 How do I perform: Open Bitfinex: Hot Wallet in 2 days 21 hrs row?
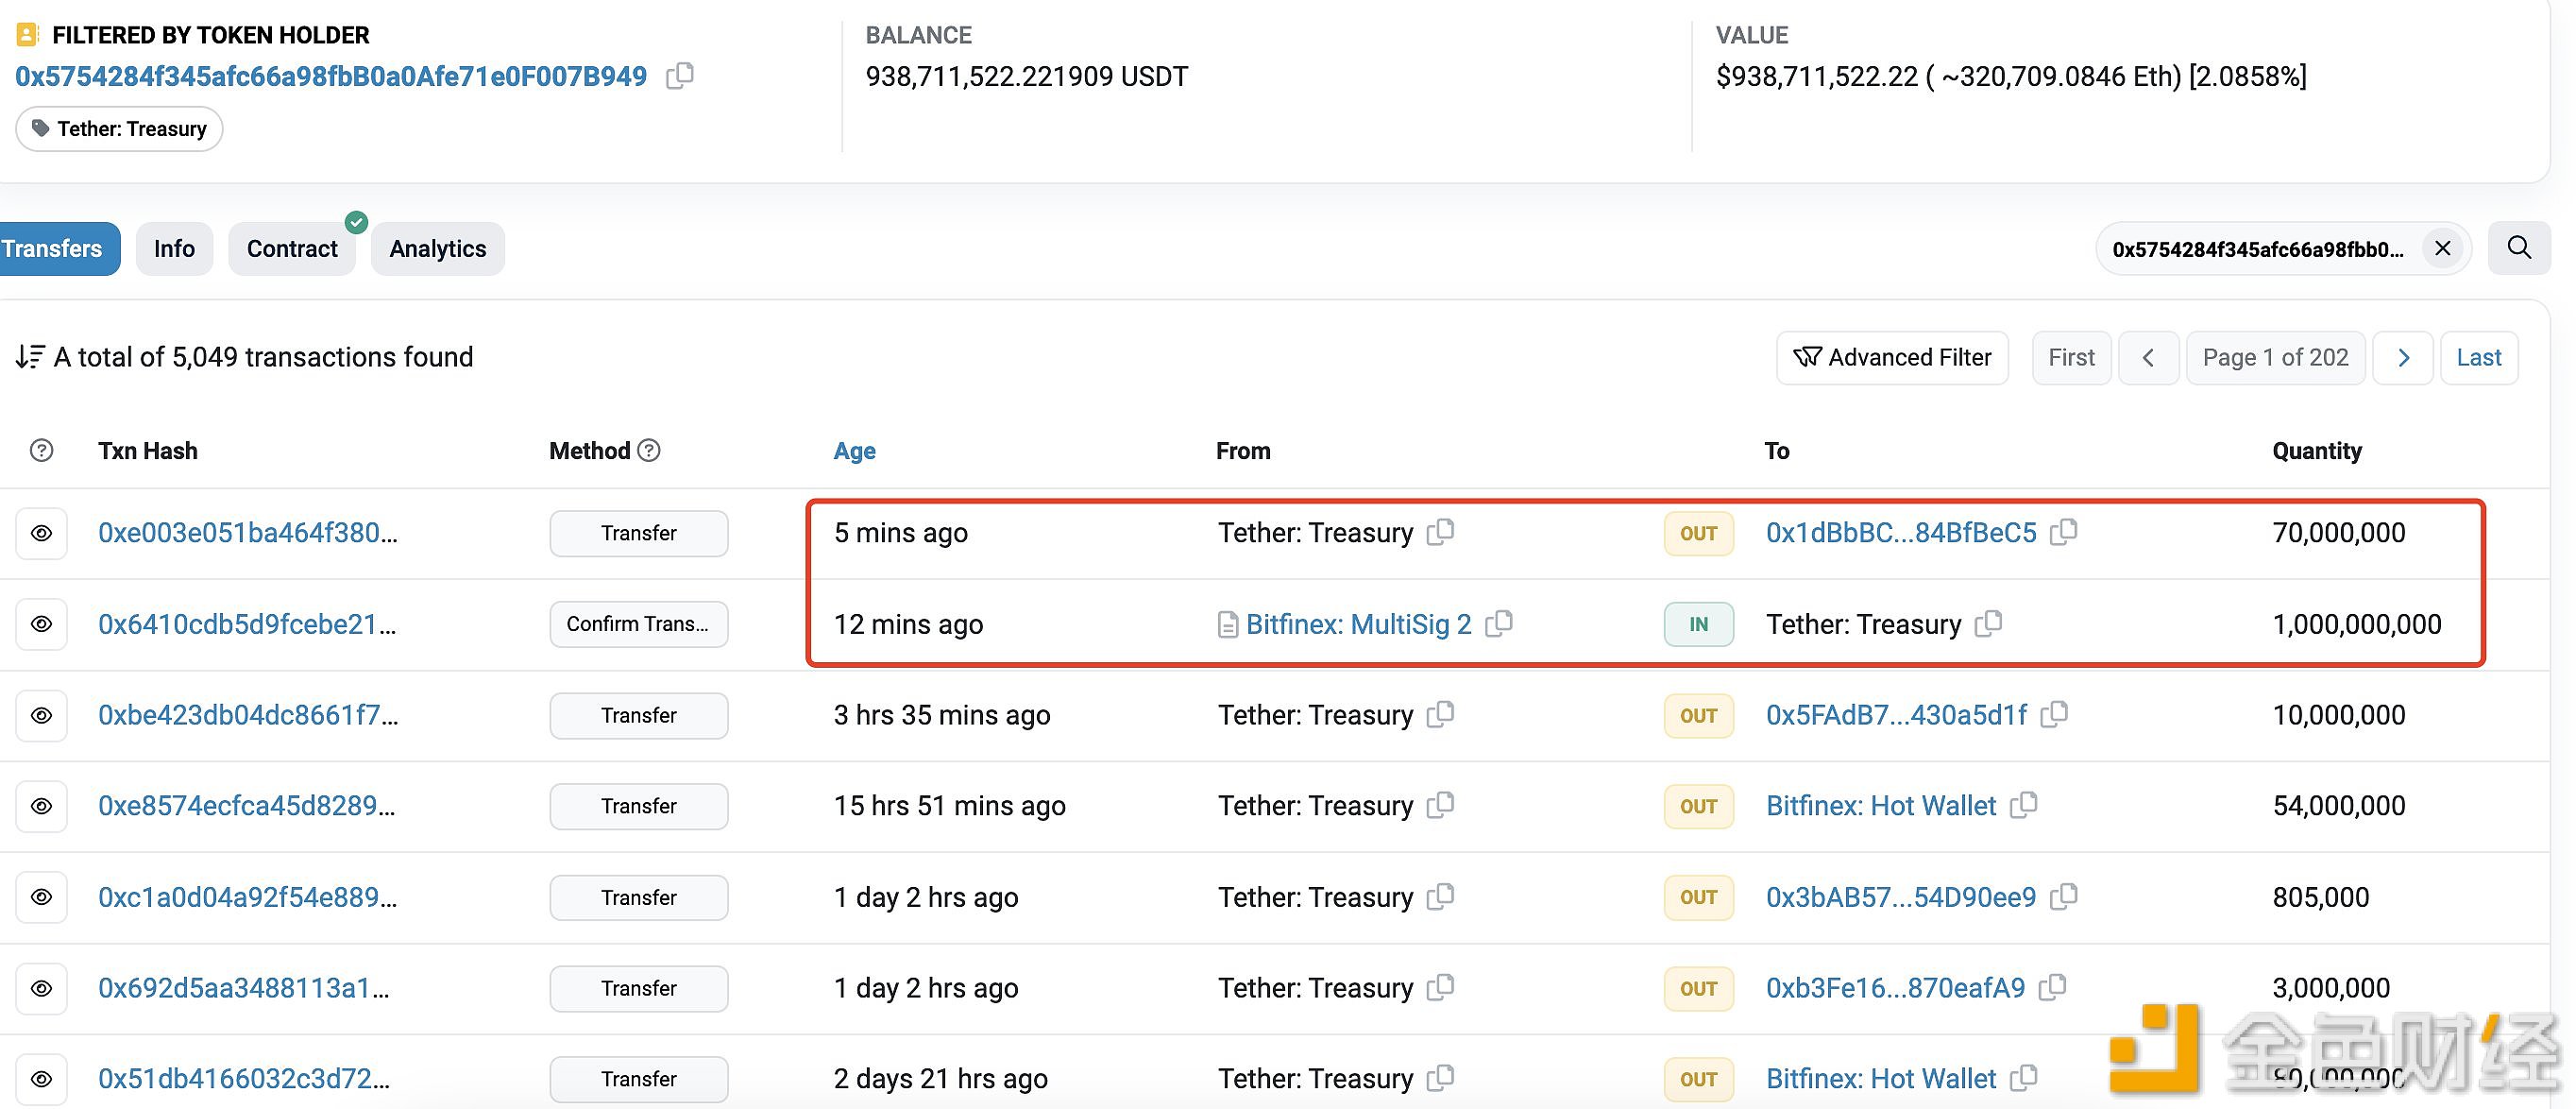click(1881, 1079)
